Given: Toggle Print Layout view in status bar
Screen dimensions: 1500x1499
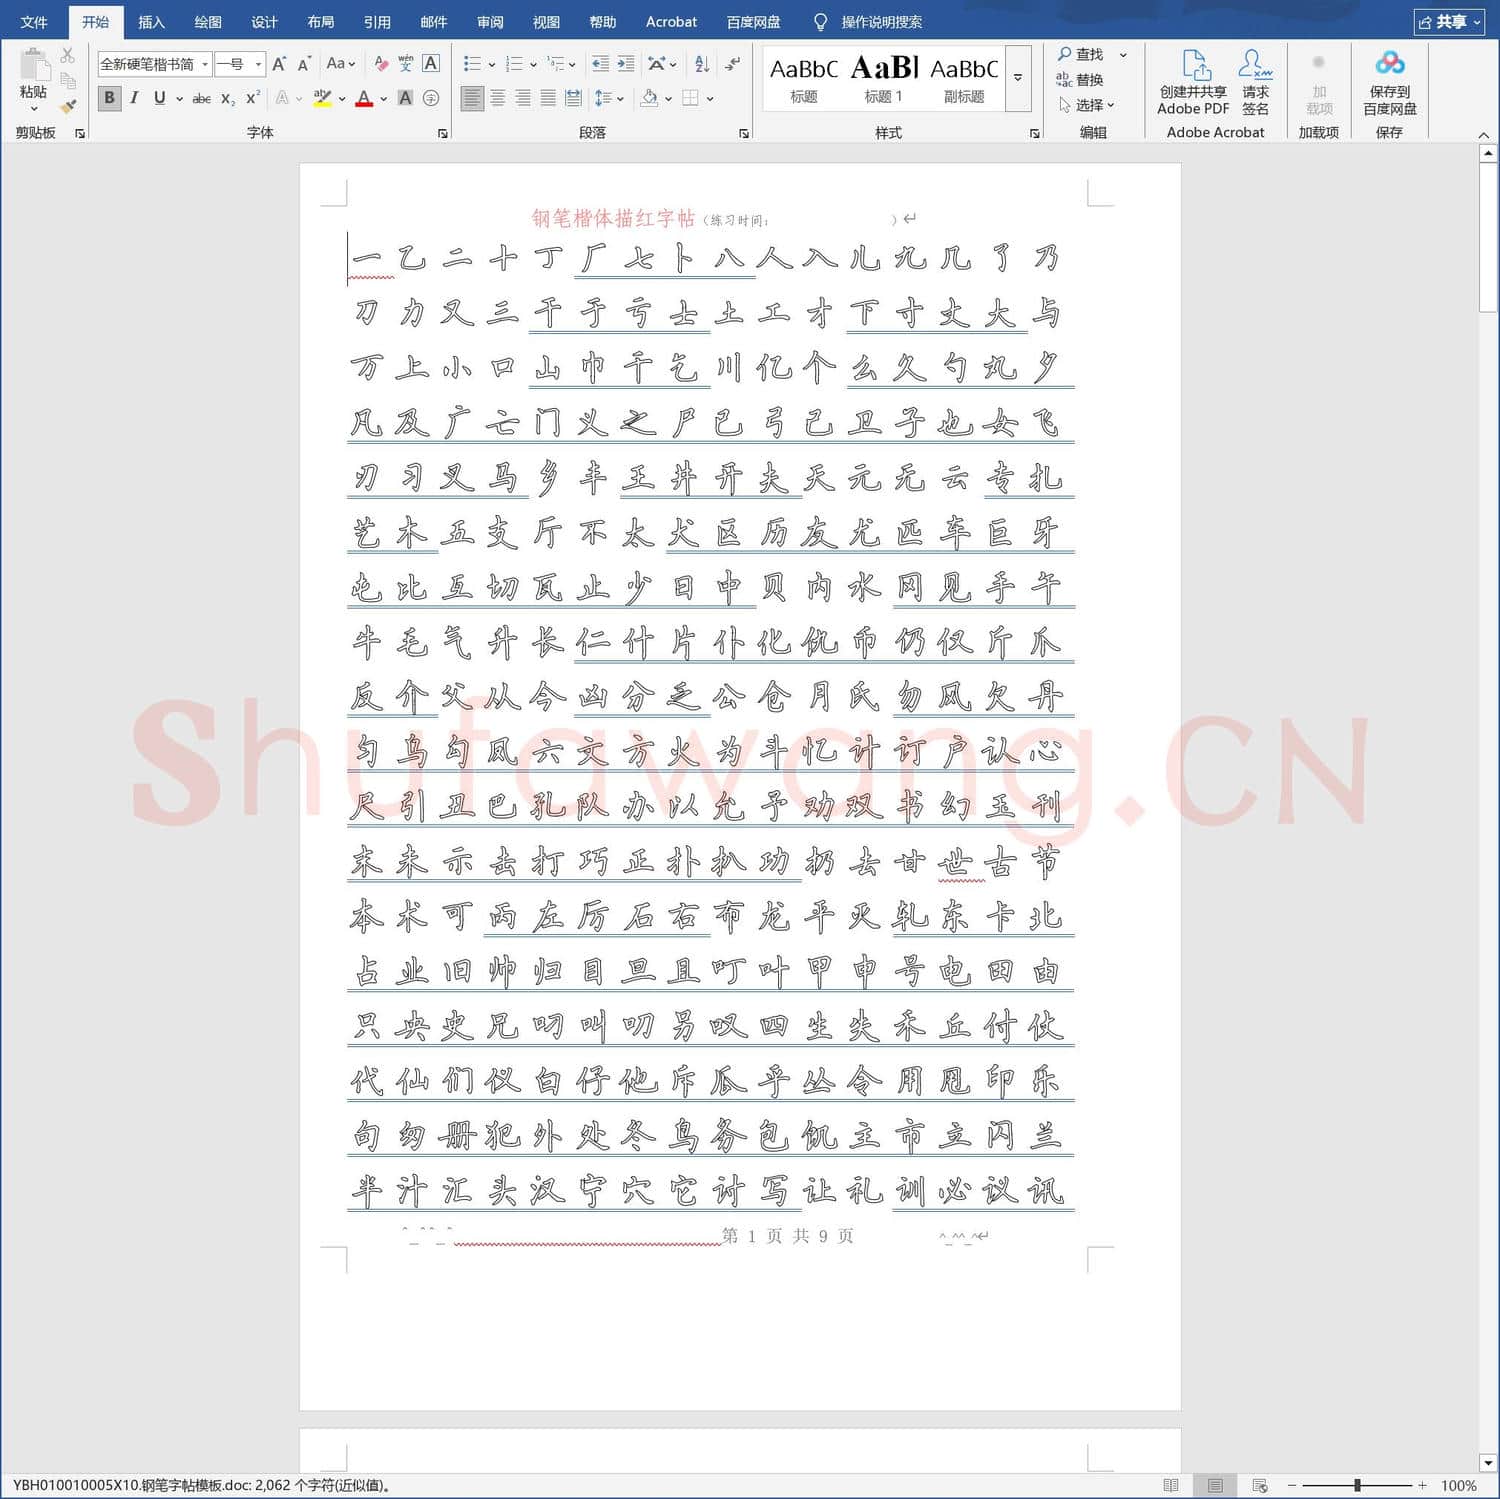Looking at the screenshot, I should pos(1215,1485).
